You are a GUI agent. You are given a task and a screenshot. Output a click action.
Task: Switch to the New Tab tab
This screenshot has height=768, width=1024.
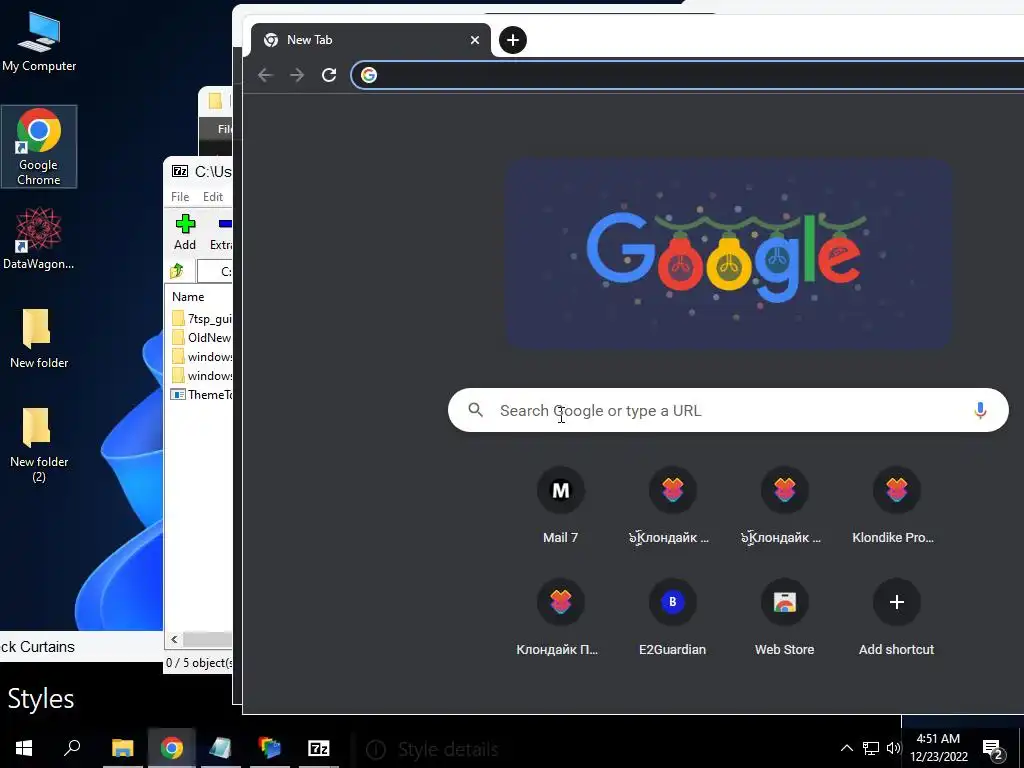pos(370,40)
